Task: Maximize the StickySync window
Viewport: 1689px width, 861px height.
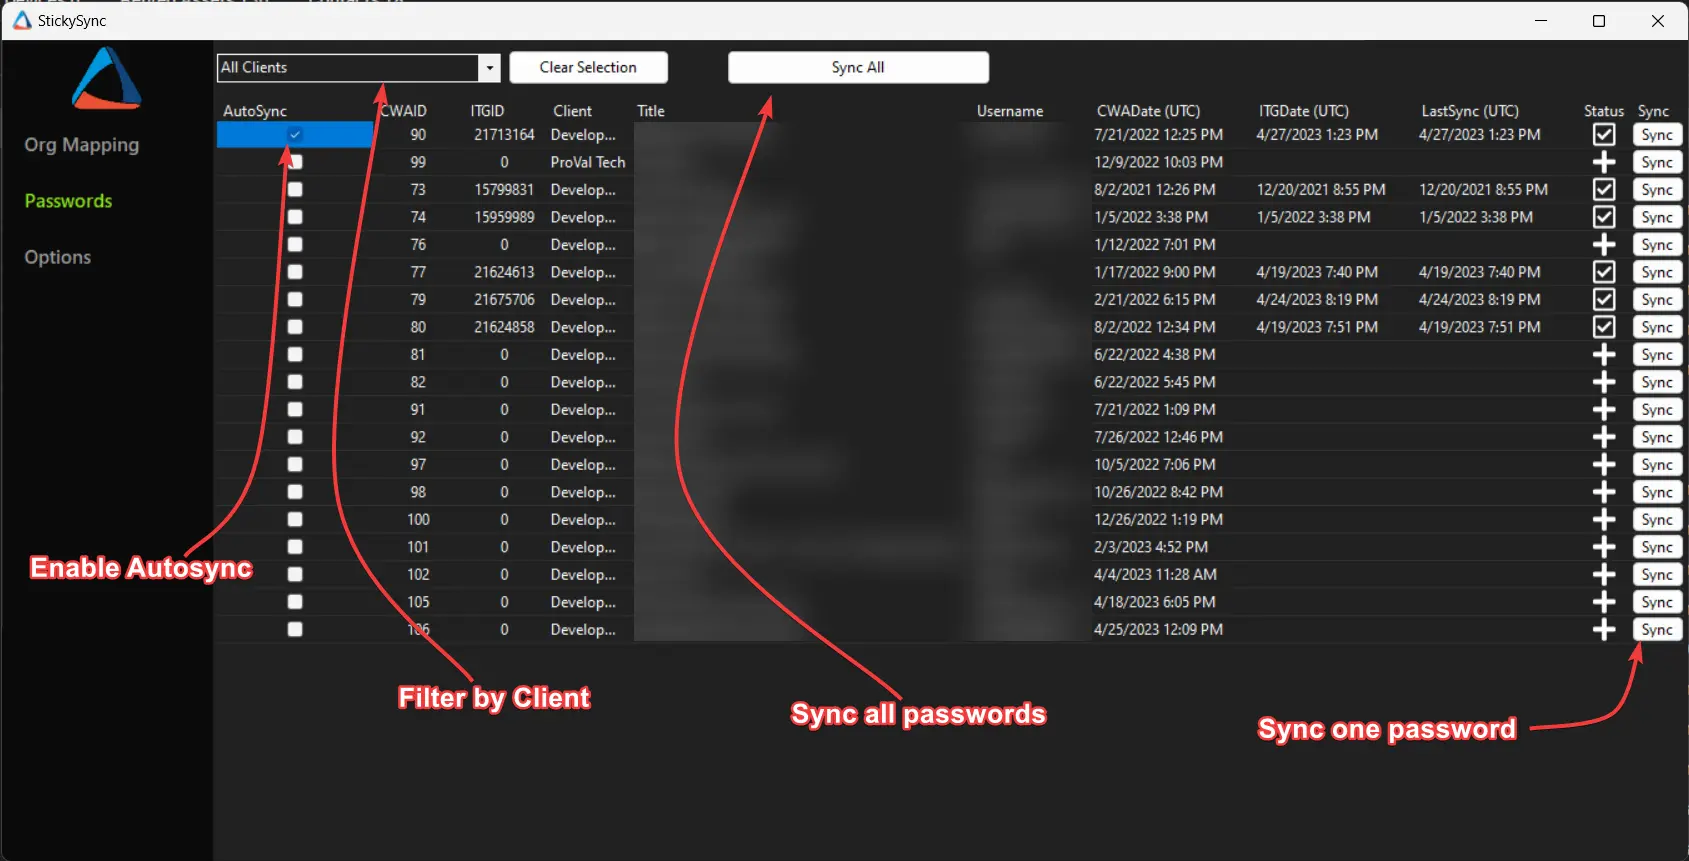Action: pyautogui.click(x=1599, y=21)
